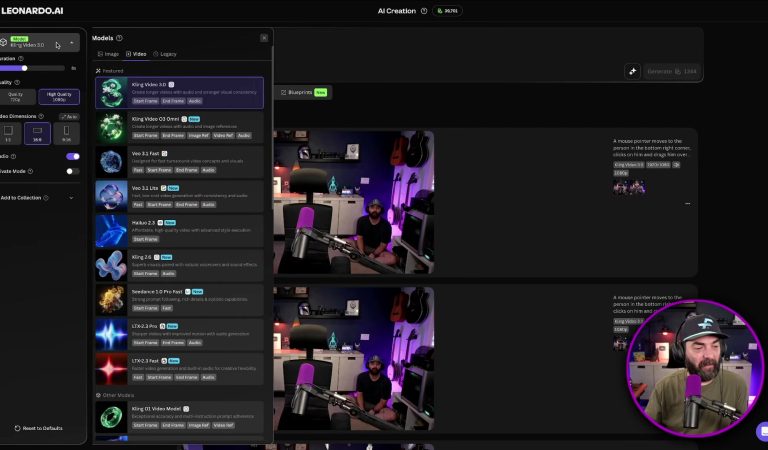768x450 pixels.
Task: Open the Audio help icon
Action: click(13, 157)
